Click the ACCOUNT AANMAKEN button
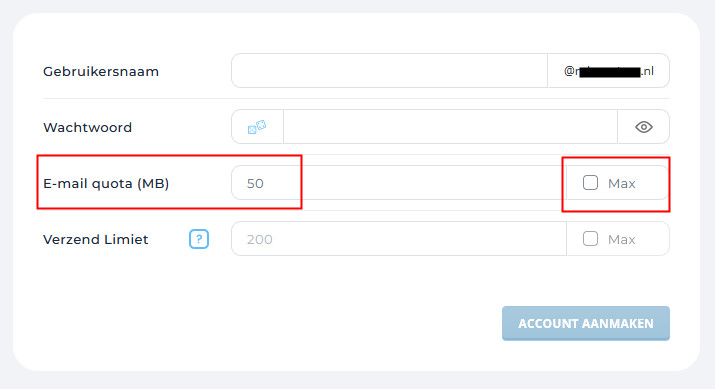The image size is (715, 389). tap(585, 323)
